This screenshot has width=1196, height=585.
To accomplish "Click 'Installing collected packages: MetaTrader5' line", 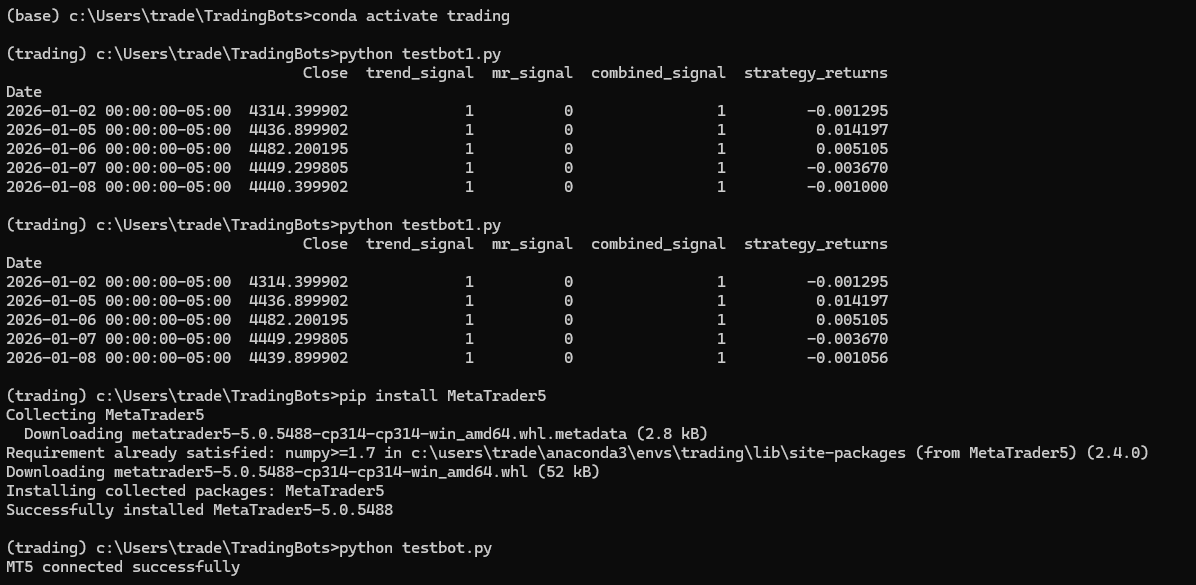I will [195, 491].
